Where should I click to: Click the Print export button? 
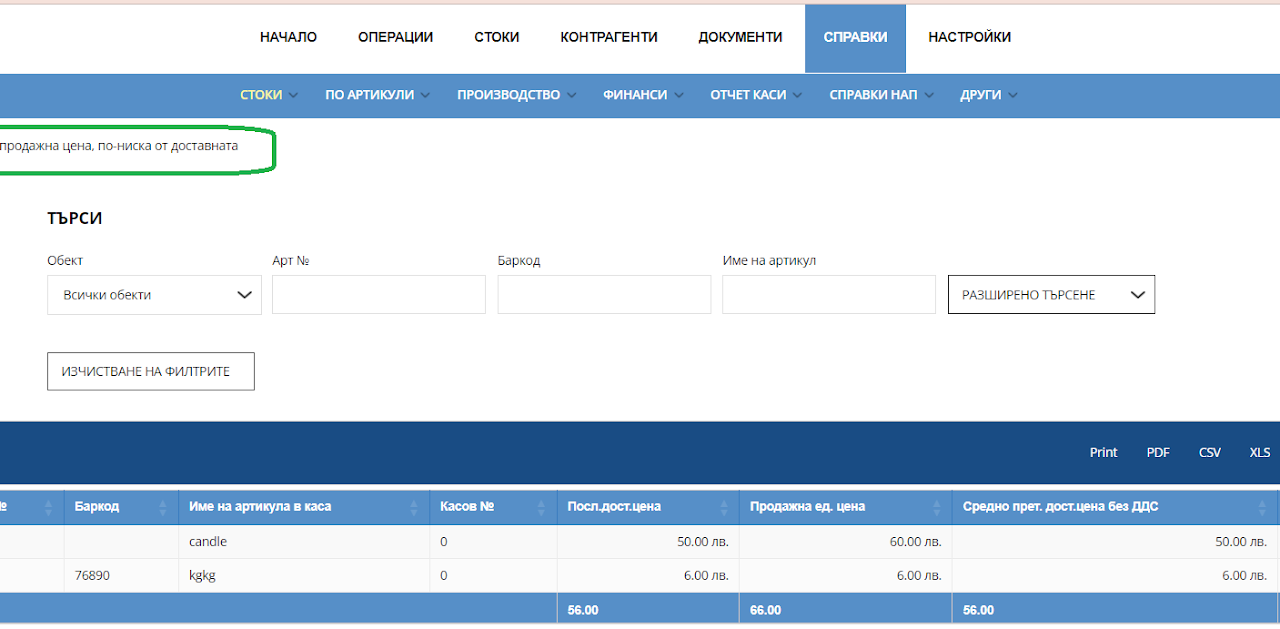[x=1103, y=453]
